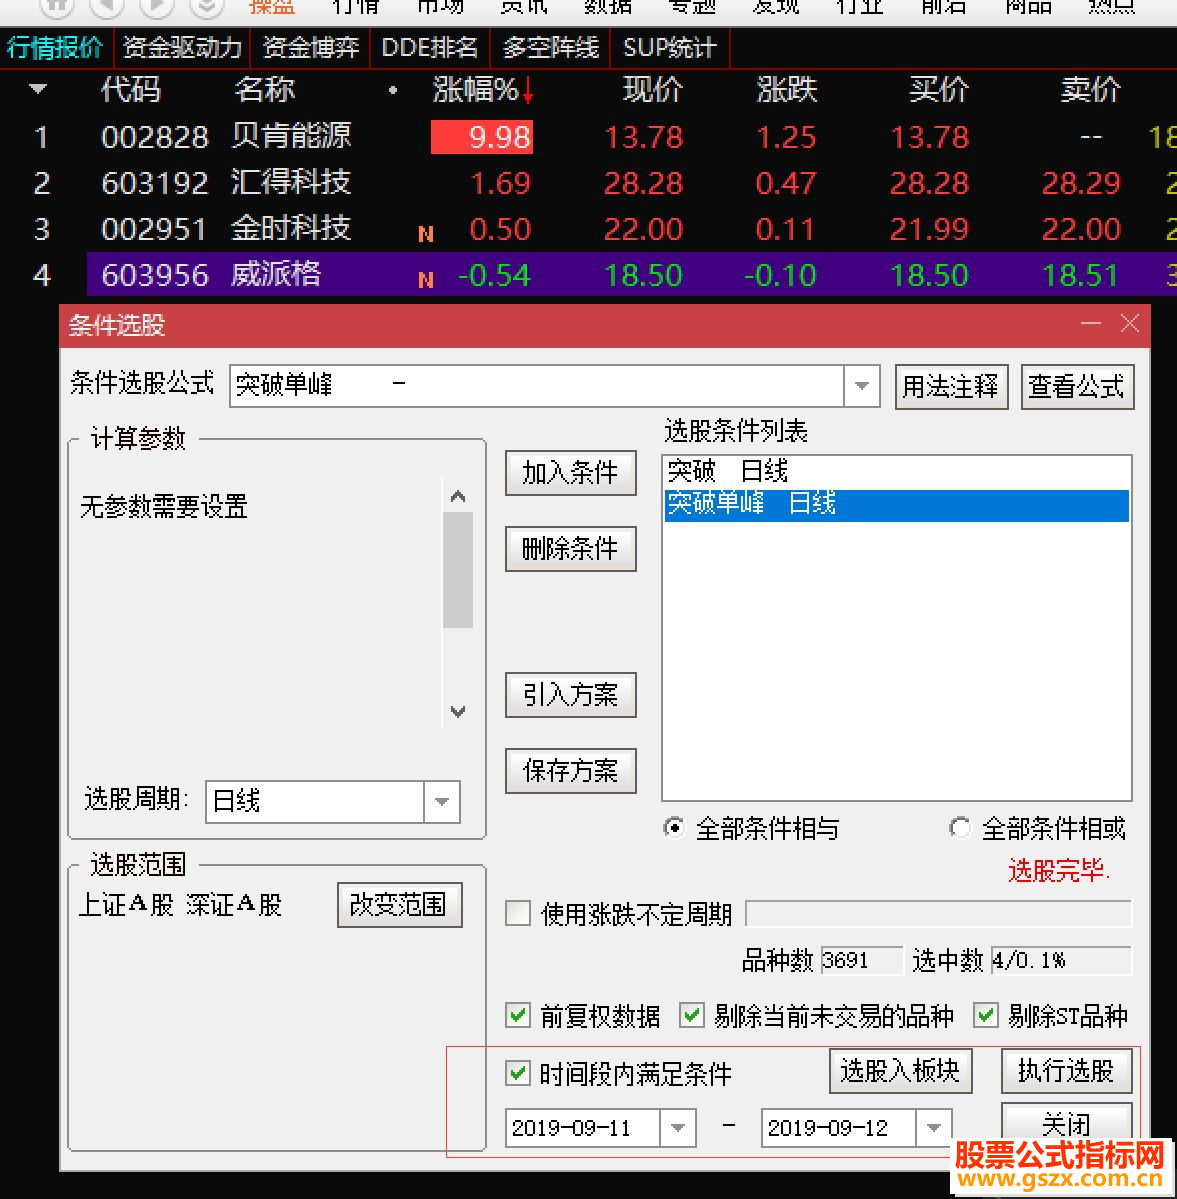Click 改变范围 to change stock scope
This screenshot has width=1177, height=1199.
click(x=400, y=905)
